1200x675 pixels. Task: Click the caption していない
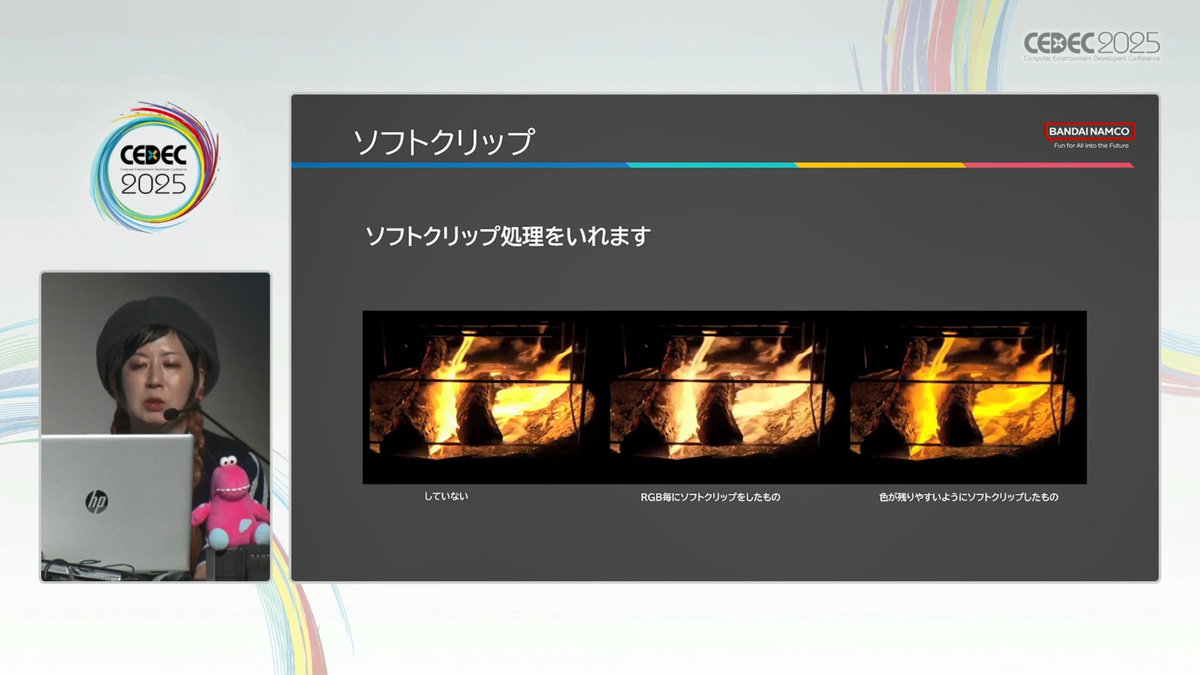coord(445,496)
